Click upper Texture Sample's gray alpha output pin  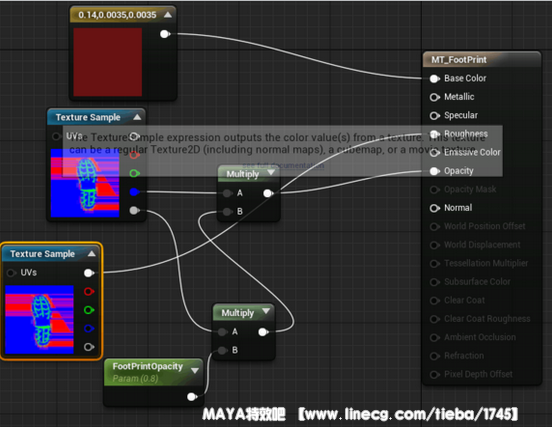tap(134, 211)
